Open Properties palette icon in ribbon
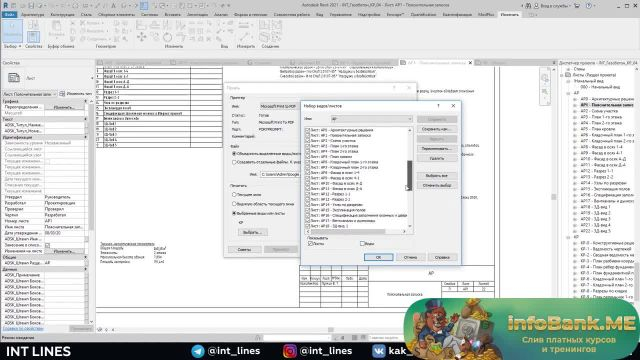640x360 pixels. pyautogui.click(x=33, y=38)
